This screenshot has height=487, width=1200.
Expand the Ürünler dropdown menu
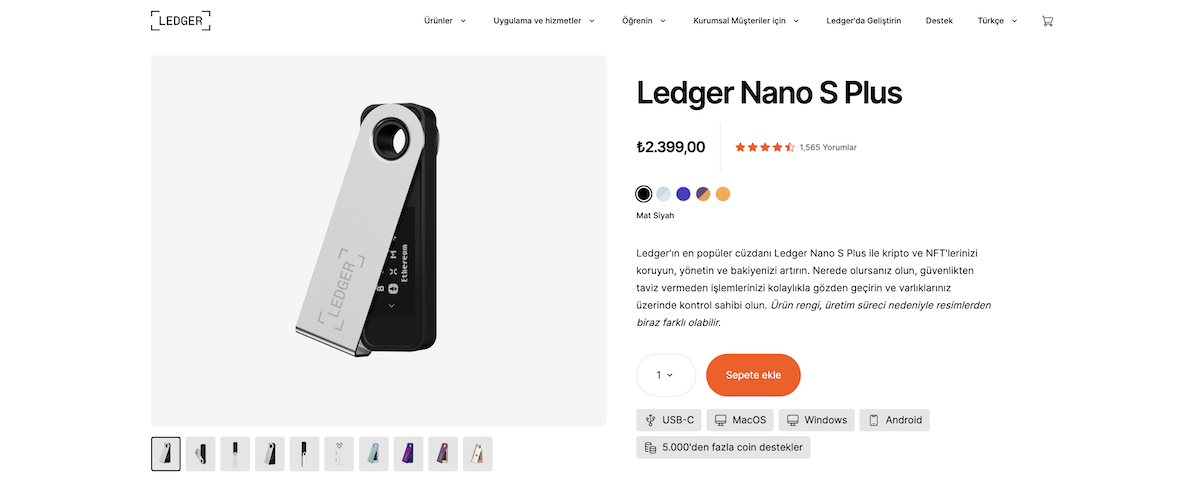click(x=445, y=20)
